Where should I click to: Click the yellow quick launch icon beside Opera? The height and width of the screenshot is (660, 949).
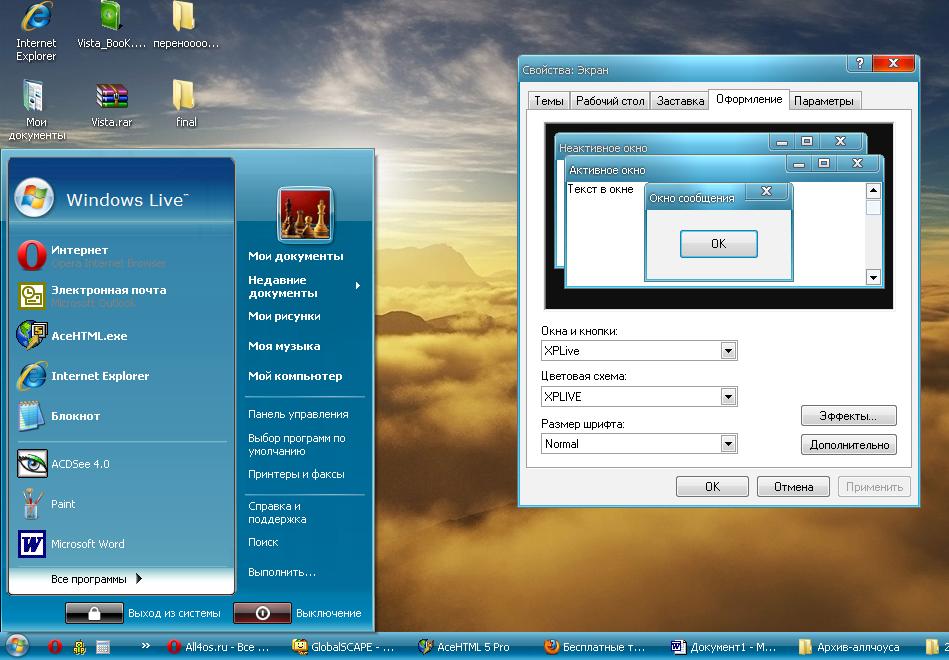tap(79, 647)
